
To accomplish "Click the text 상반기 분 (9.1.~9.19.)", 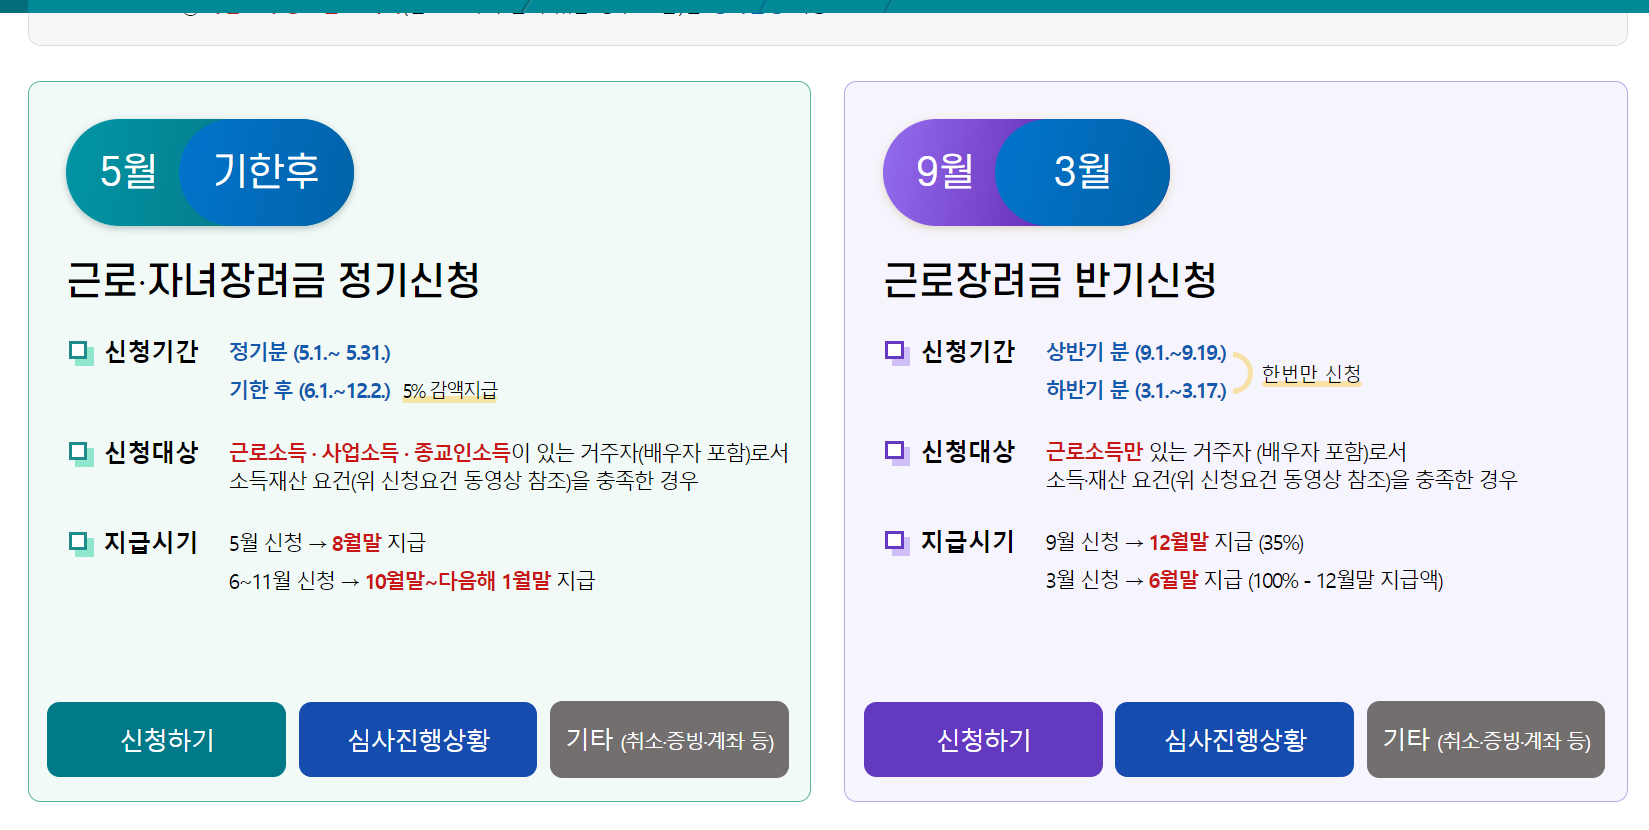I will pyautogui.click(x=1136, y=352).
